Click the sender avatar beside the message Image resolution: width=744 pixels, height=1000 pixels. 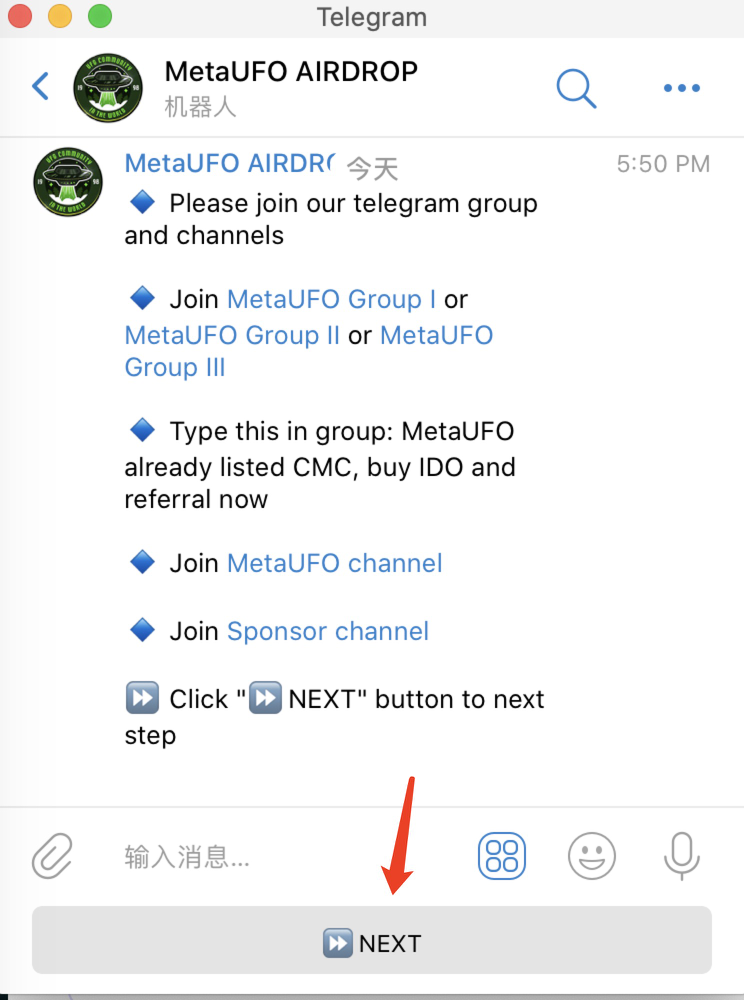68,182
